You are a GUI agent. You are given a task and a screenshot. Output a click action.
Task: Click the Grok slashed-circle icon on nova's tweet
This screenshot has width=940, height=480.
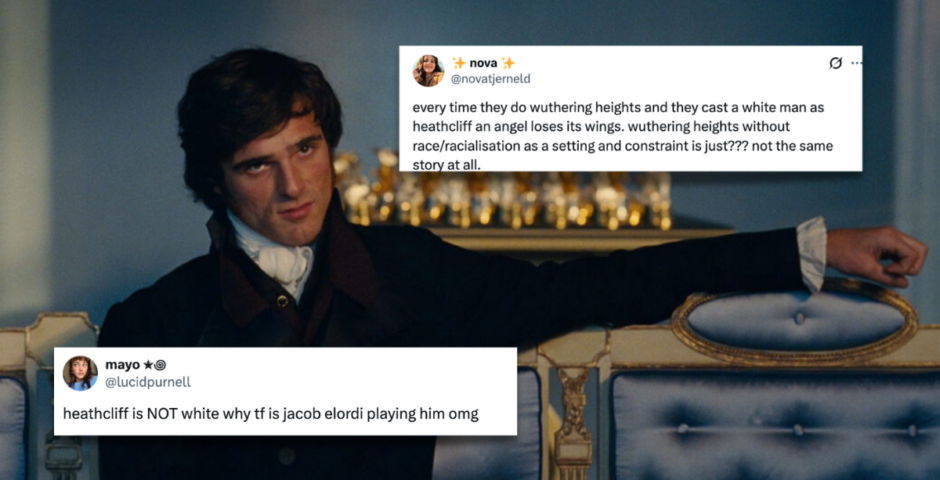[835, 63]
